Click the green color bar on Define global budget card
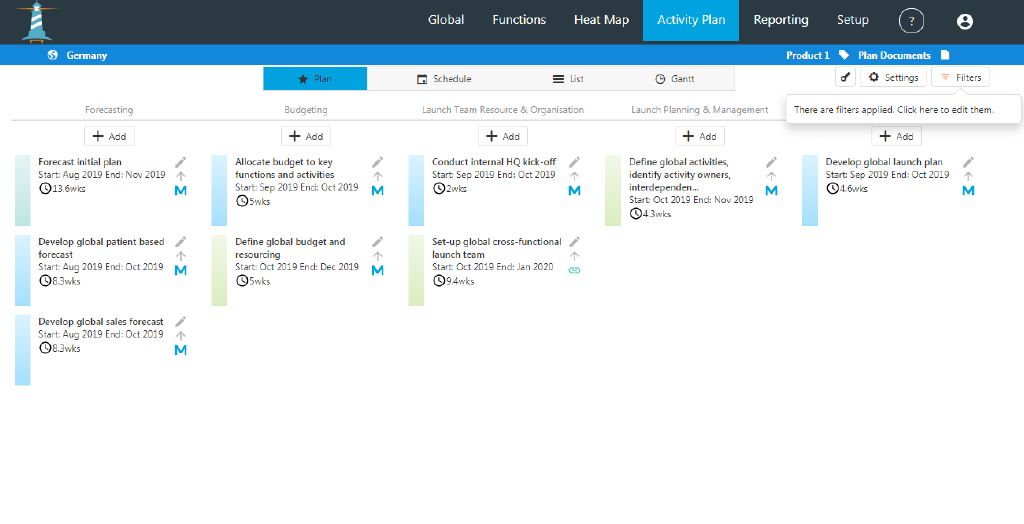 [219, 270]
